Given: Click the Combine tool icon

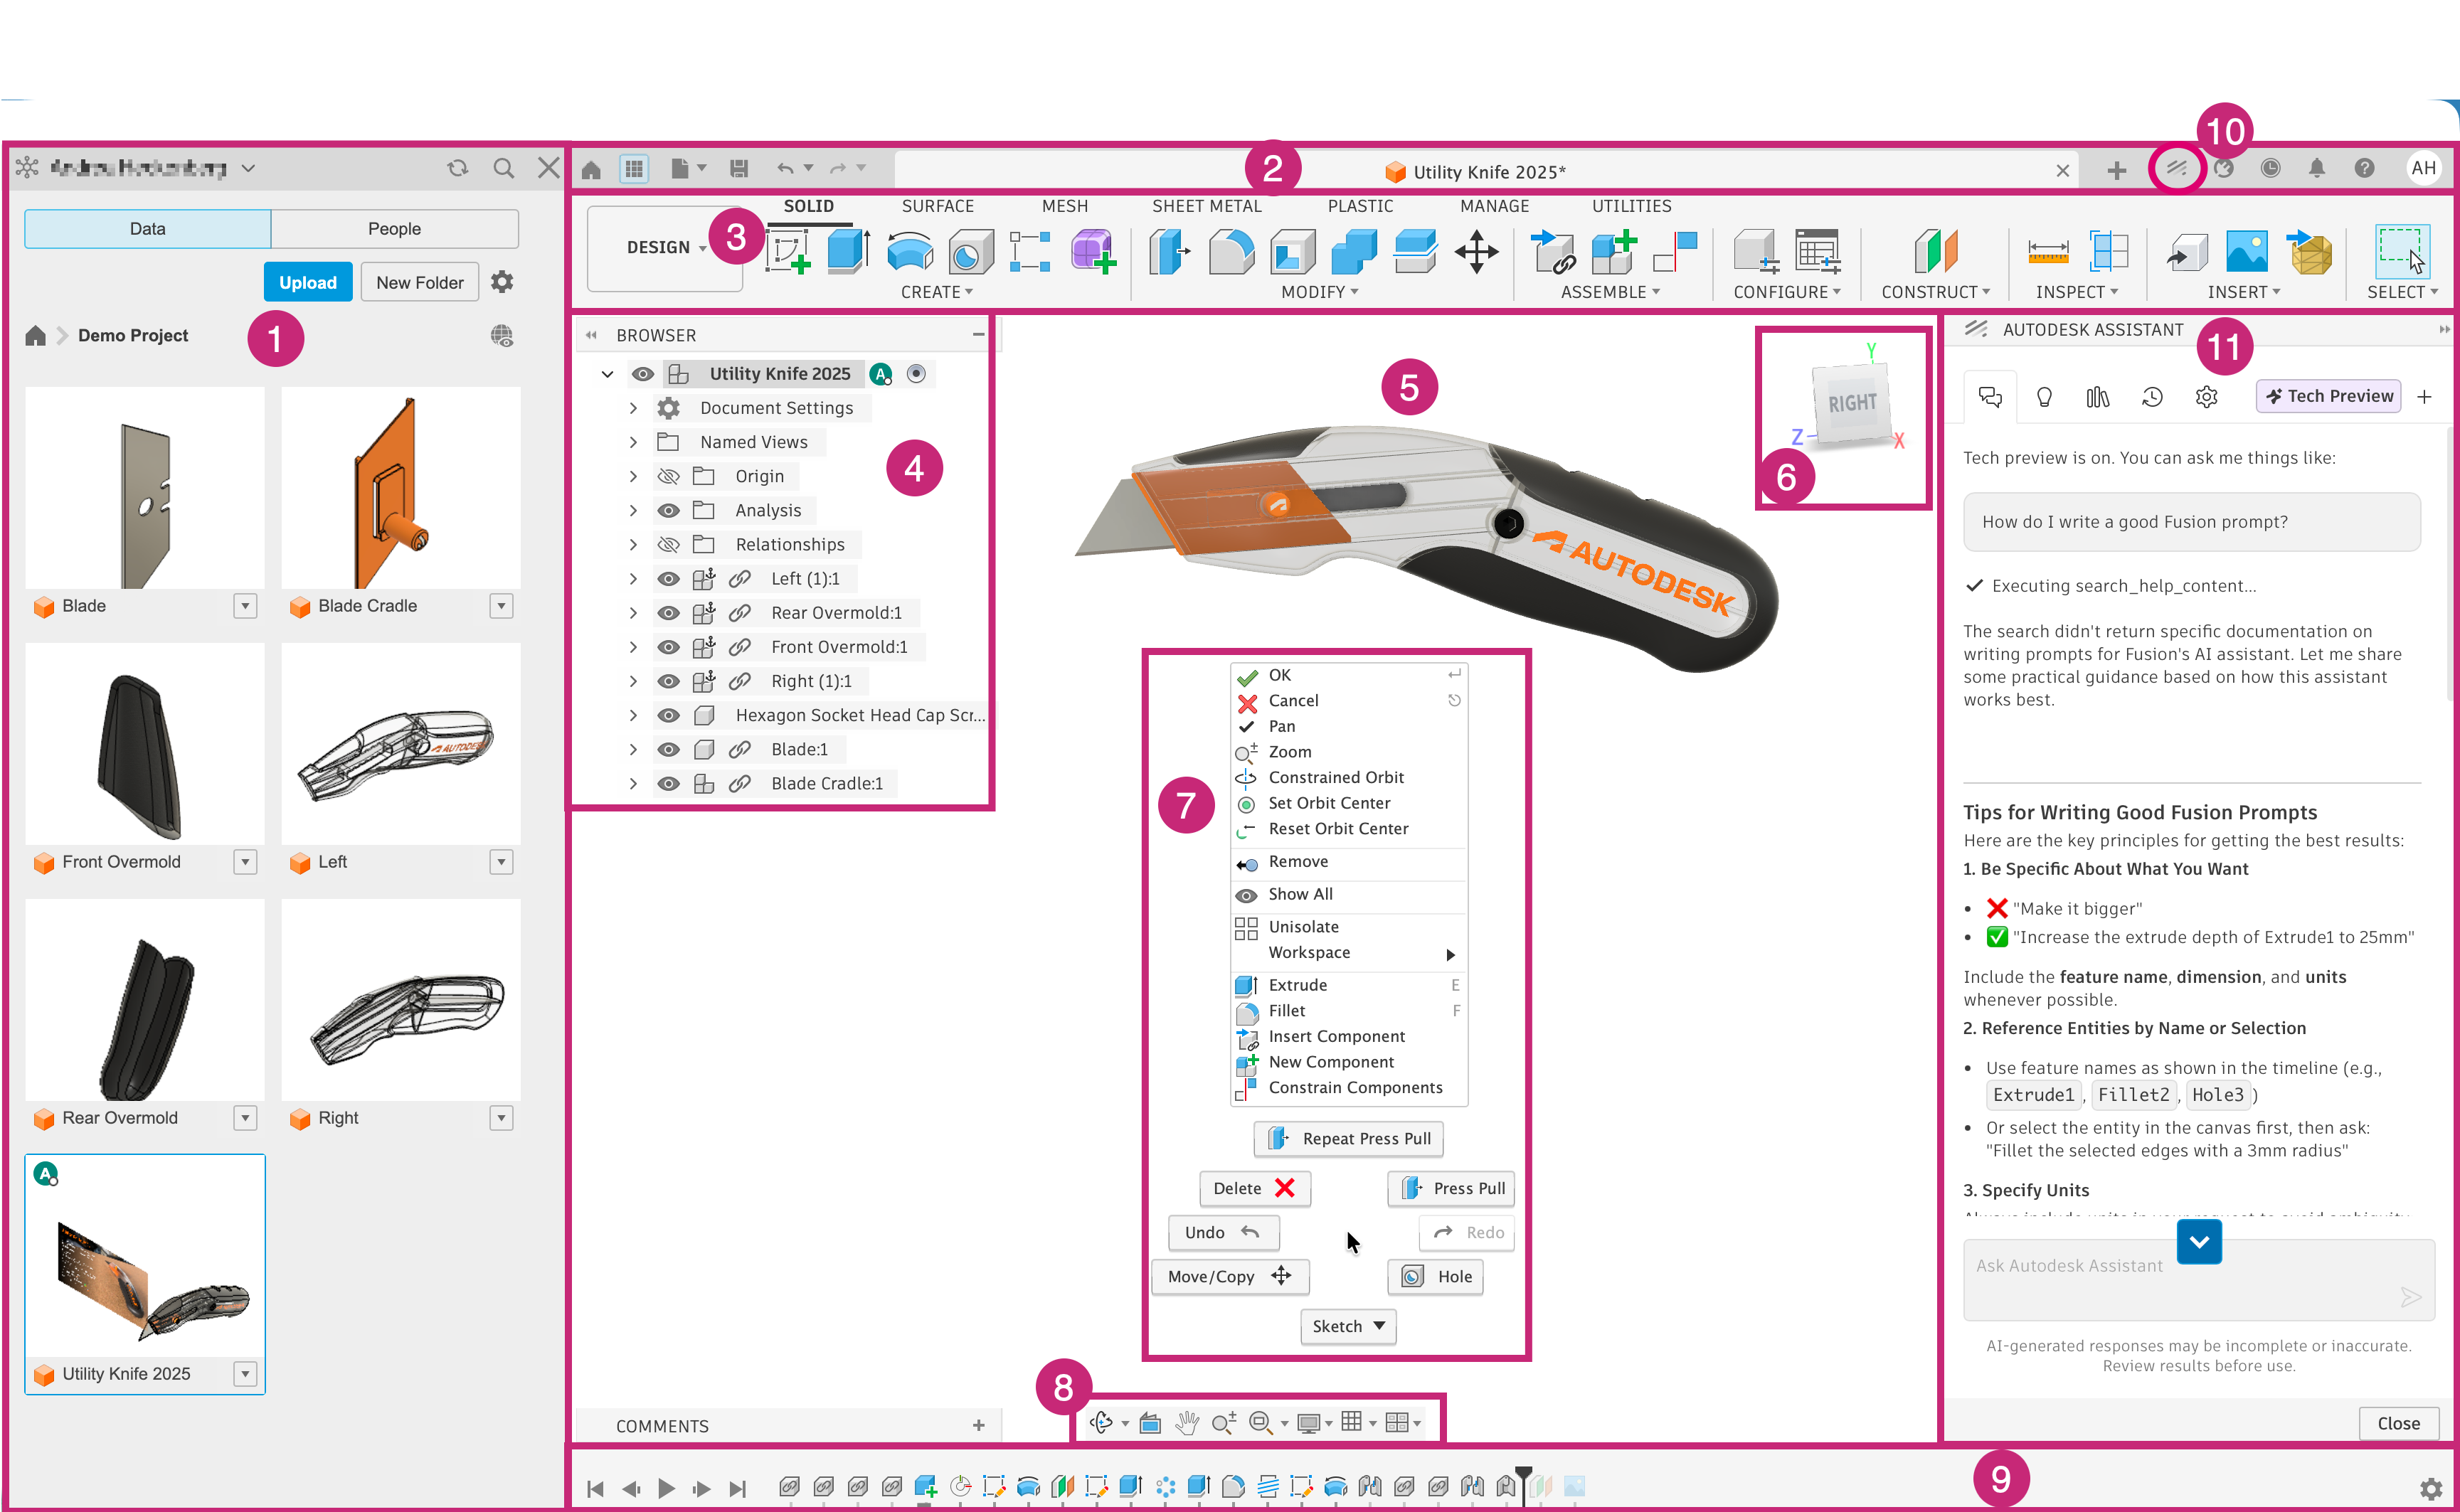Looking at the screenshot, I should [1354, 250].
